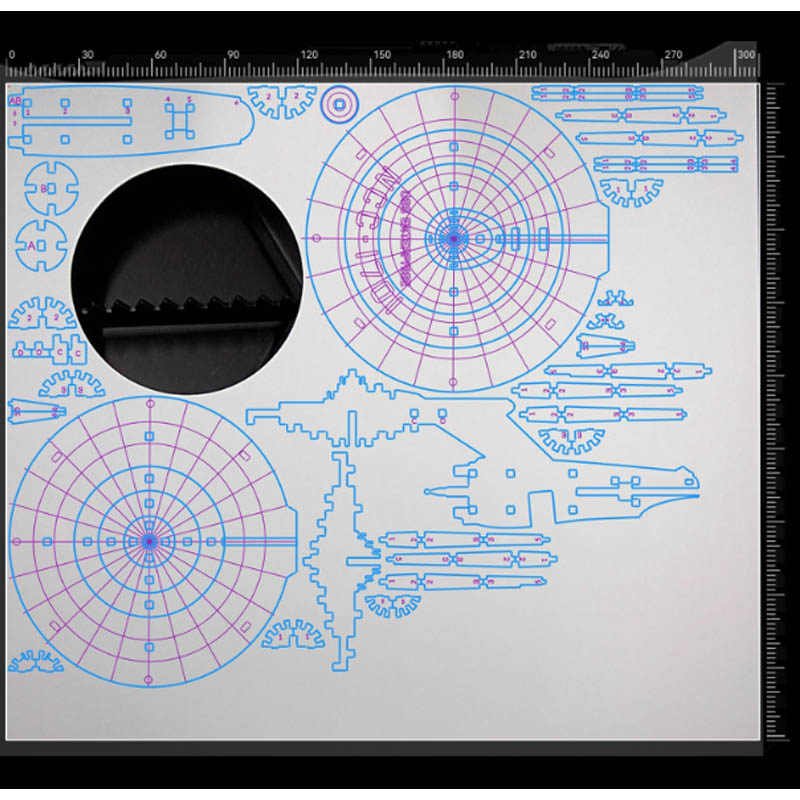Click the center of the lower-left saucer disc
The image size is (800, 800).
tap(149, 541)
